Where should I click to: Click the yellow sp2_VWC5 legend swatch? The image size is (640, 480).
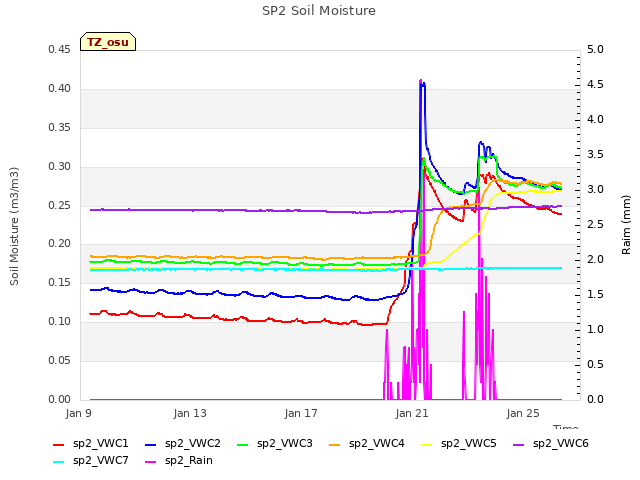pyautogui.click(x=427, y=445)
